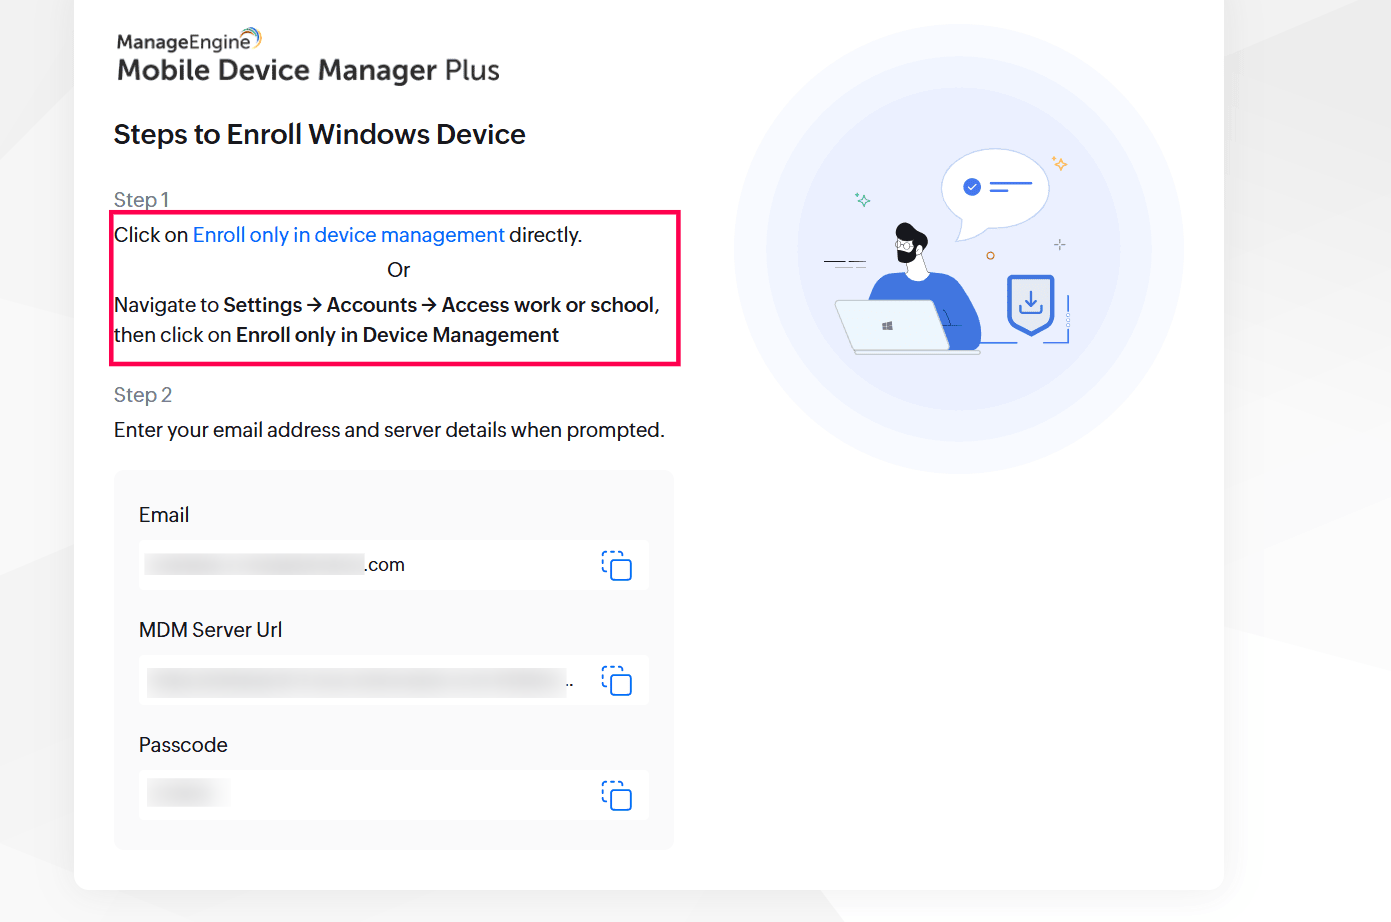Click the Steps to Enroll Windows Device heading
Image resolution: width=1391 pixels, height=922 pixels.
tap(320, 134)
